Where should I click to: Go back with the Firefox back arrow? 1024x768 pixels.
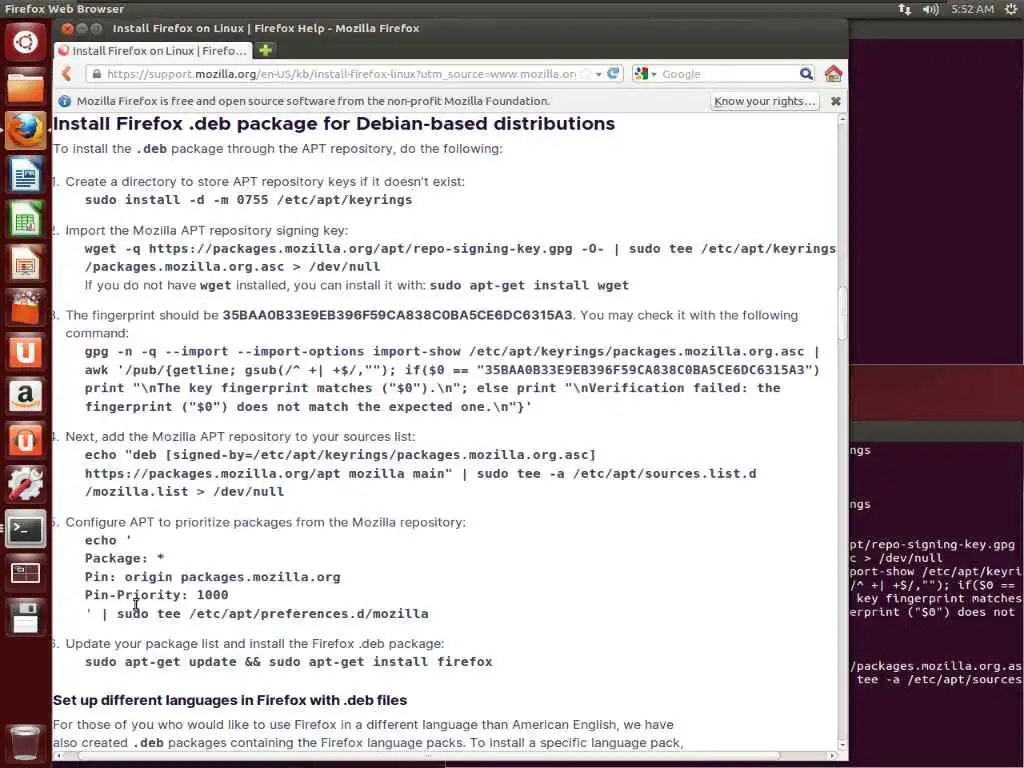[67, 74]
